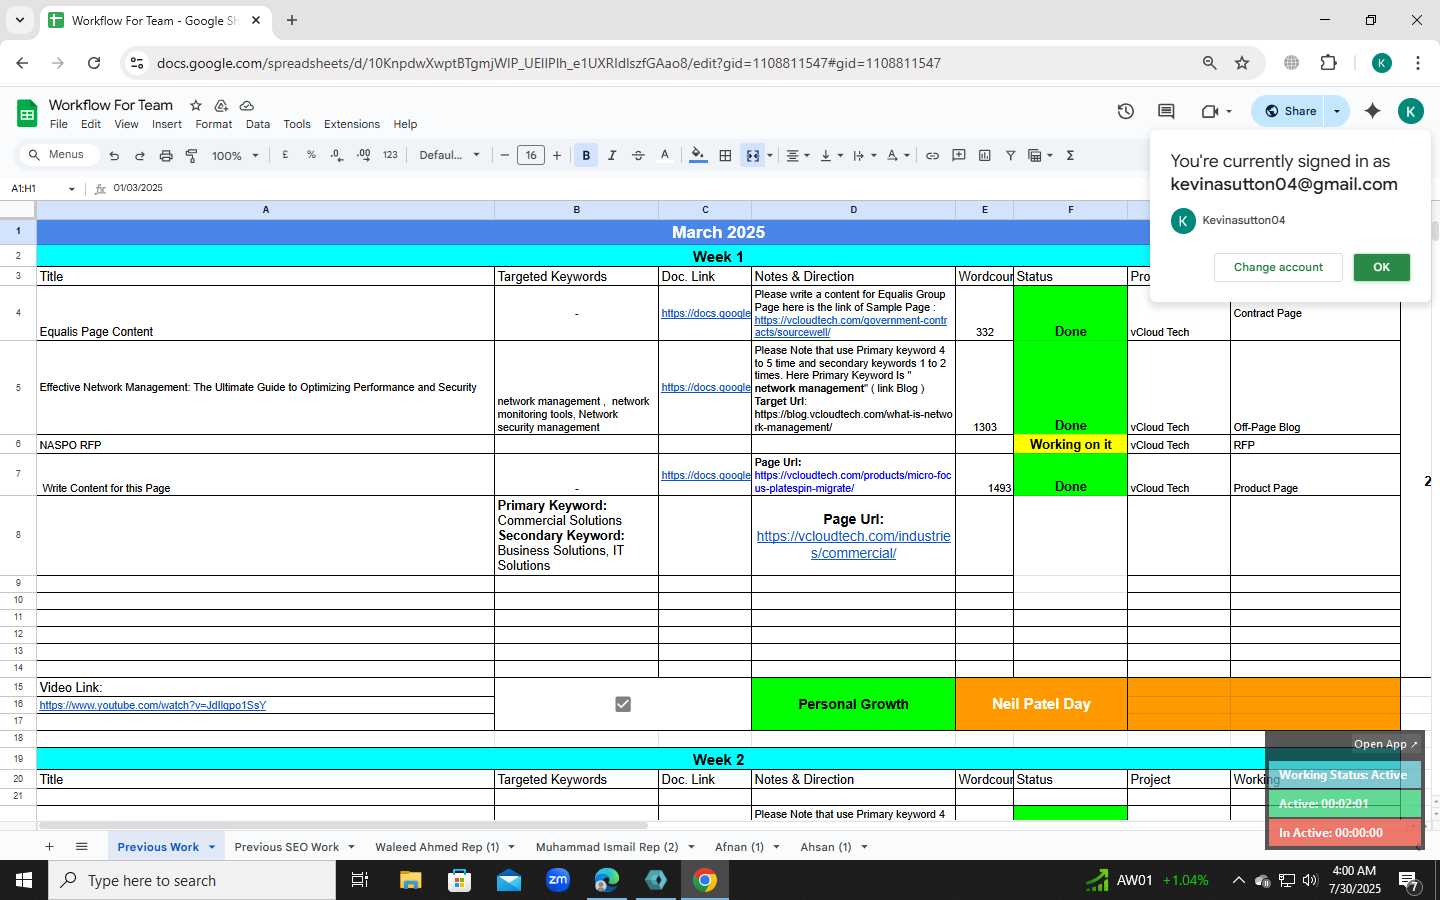The height and width of the screenshot is (900, 1440).
Task: Open comments panel icon
Action: [1166, 111]
